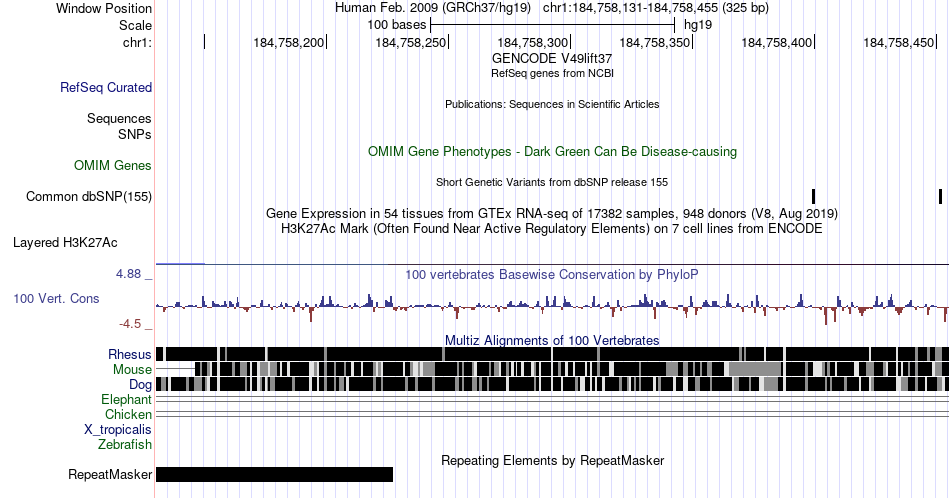Click the GENCODE V49lift37 track title
Screen dimensions: 950x498
(552, 59)
